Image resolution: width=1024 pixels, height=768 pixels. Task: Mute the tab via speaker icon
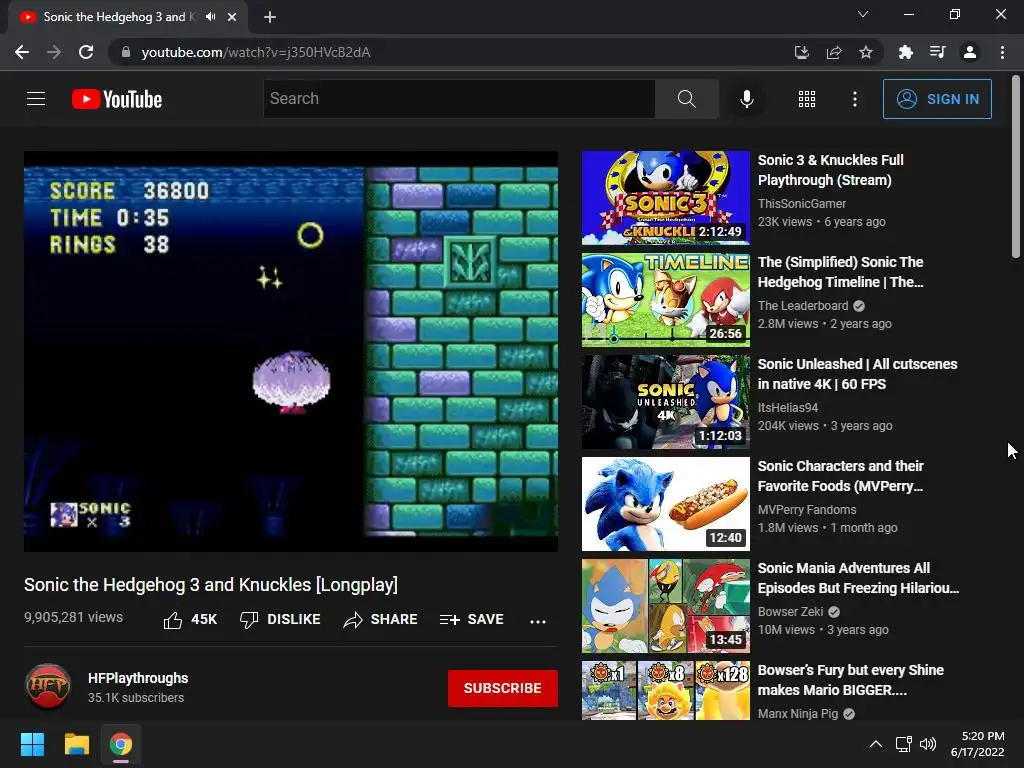pyautogui.click(x=210, y=17)
